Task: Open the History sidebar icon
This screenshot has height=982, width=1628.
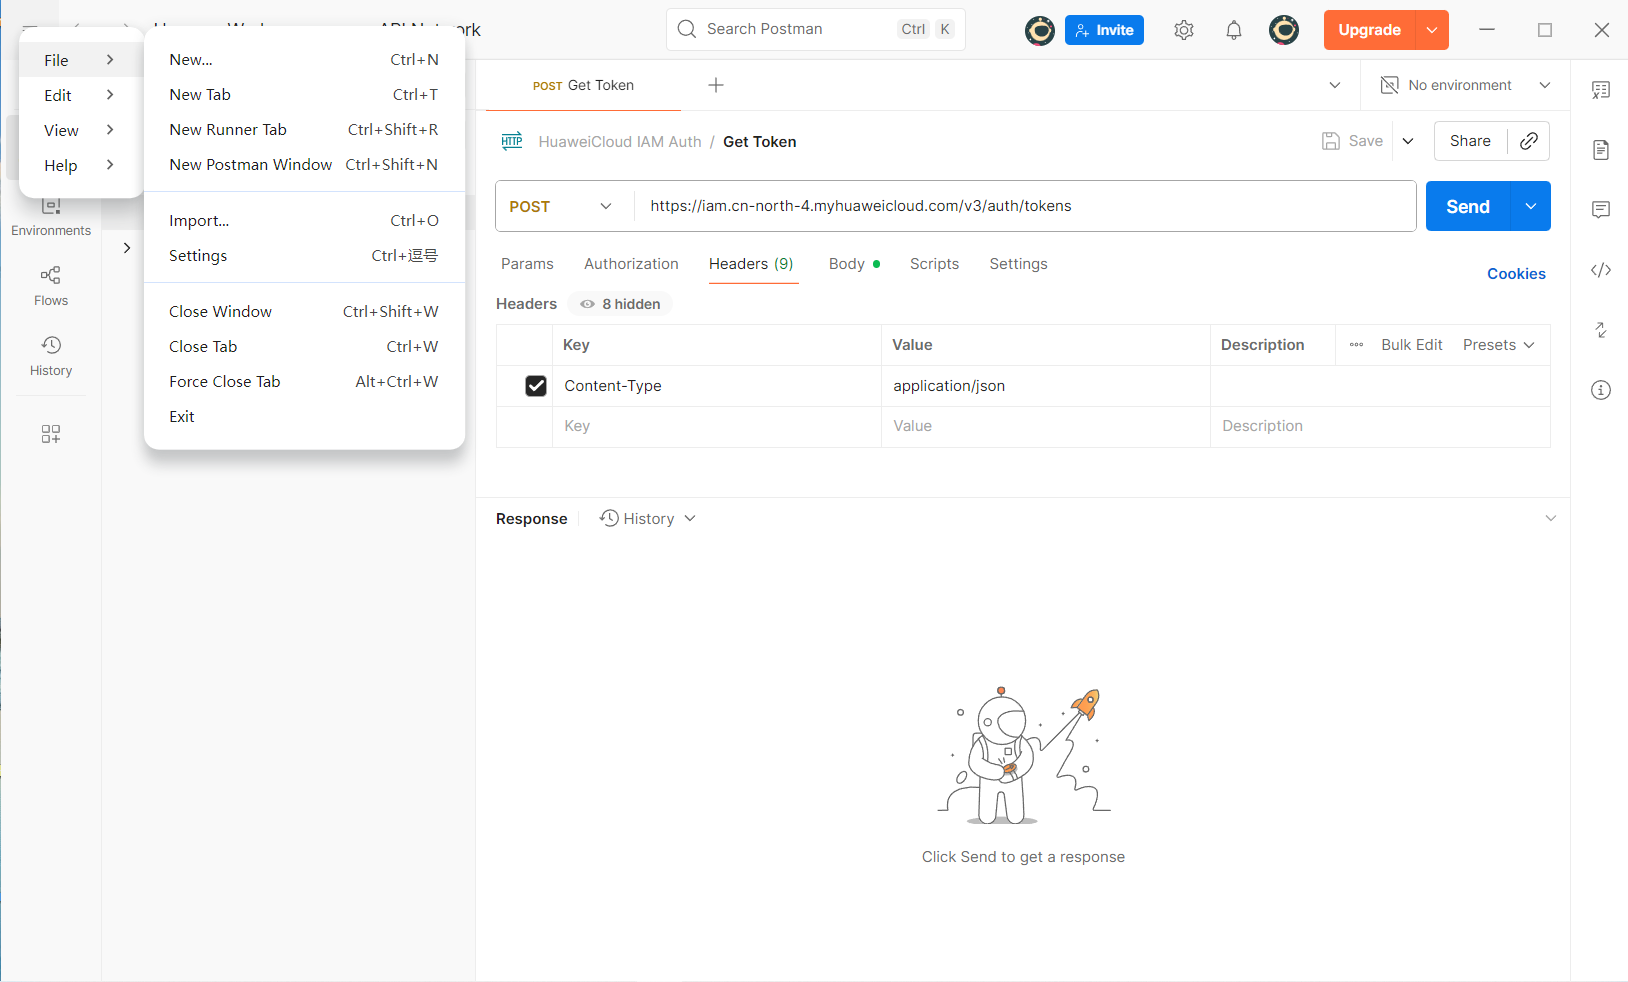Action: (51, 356)
